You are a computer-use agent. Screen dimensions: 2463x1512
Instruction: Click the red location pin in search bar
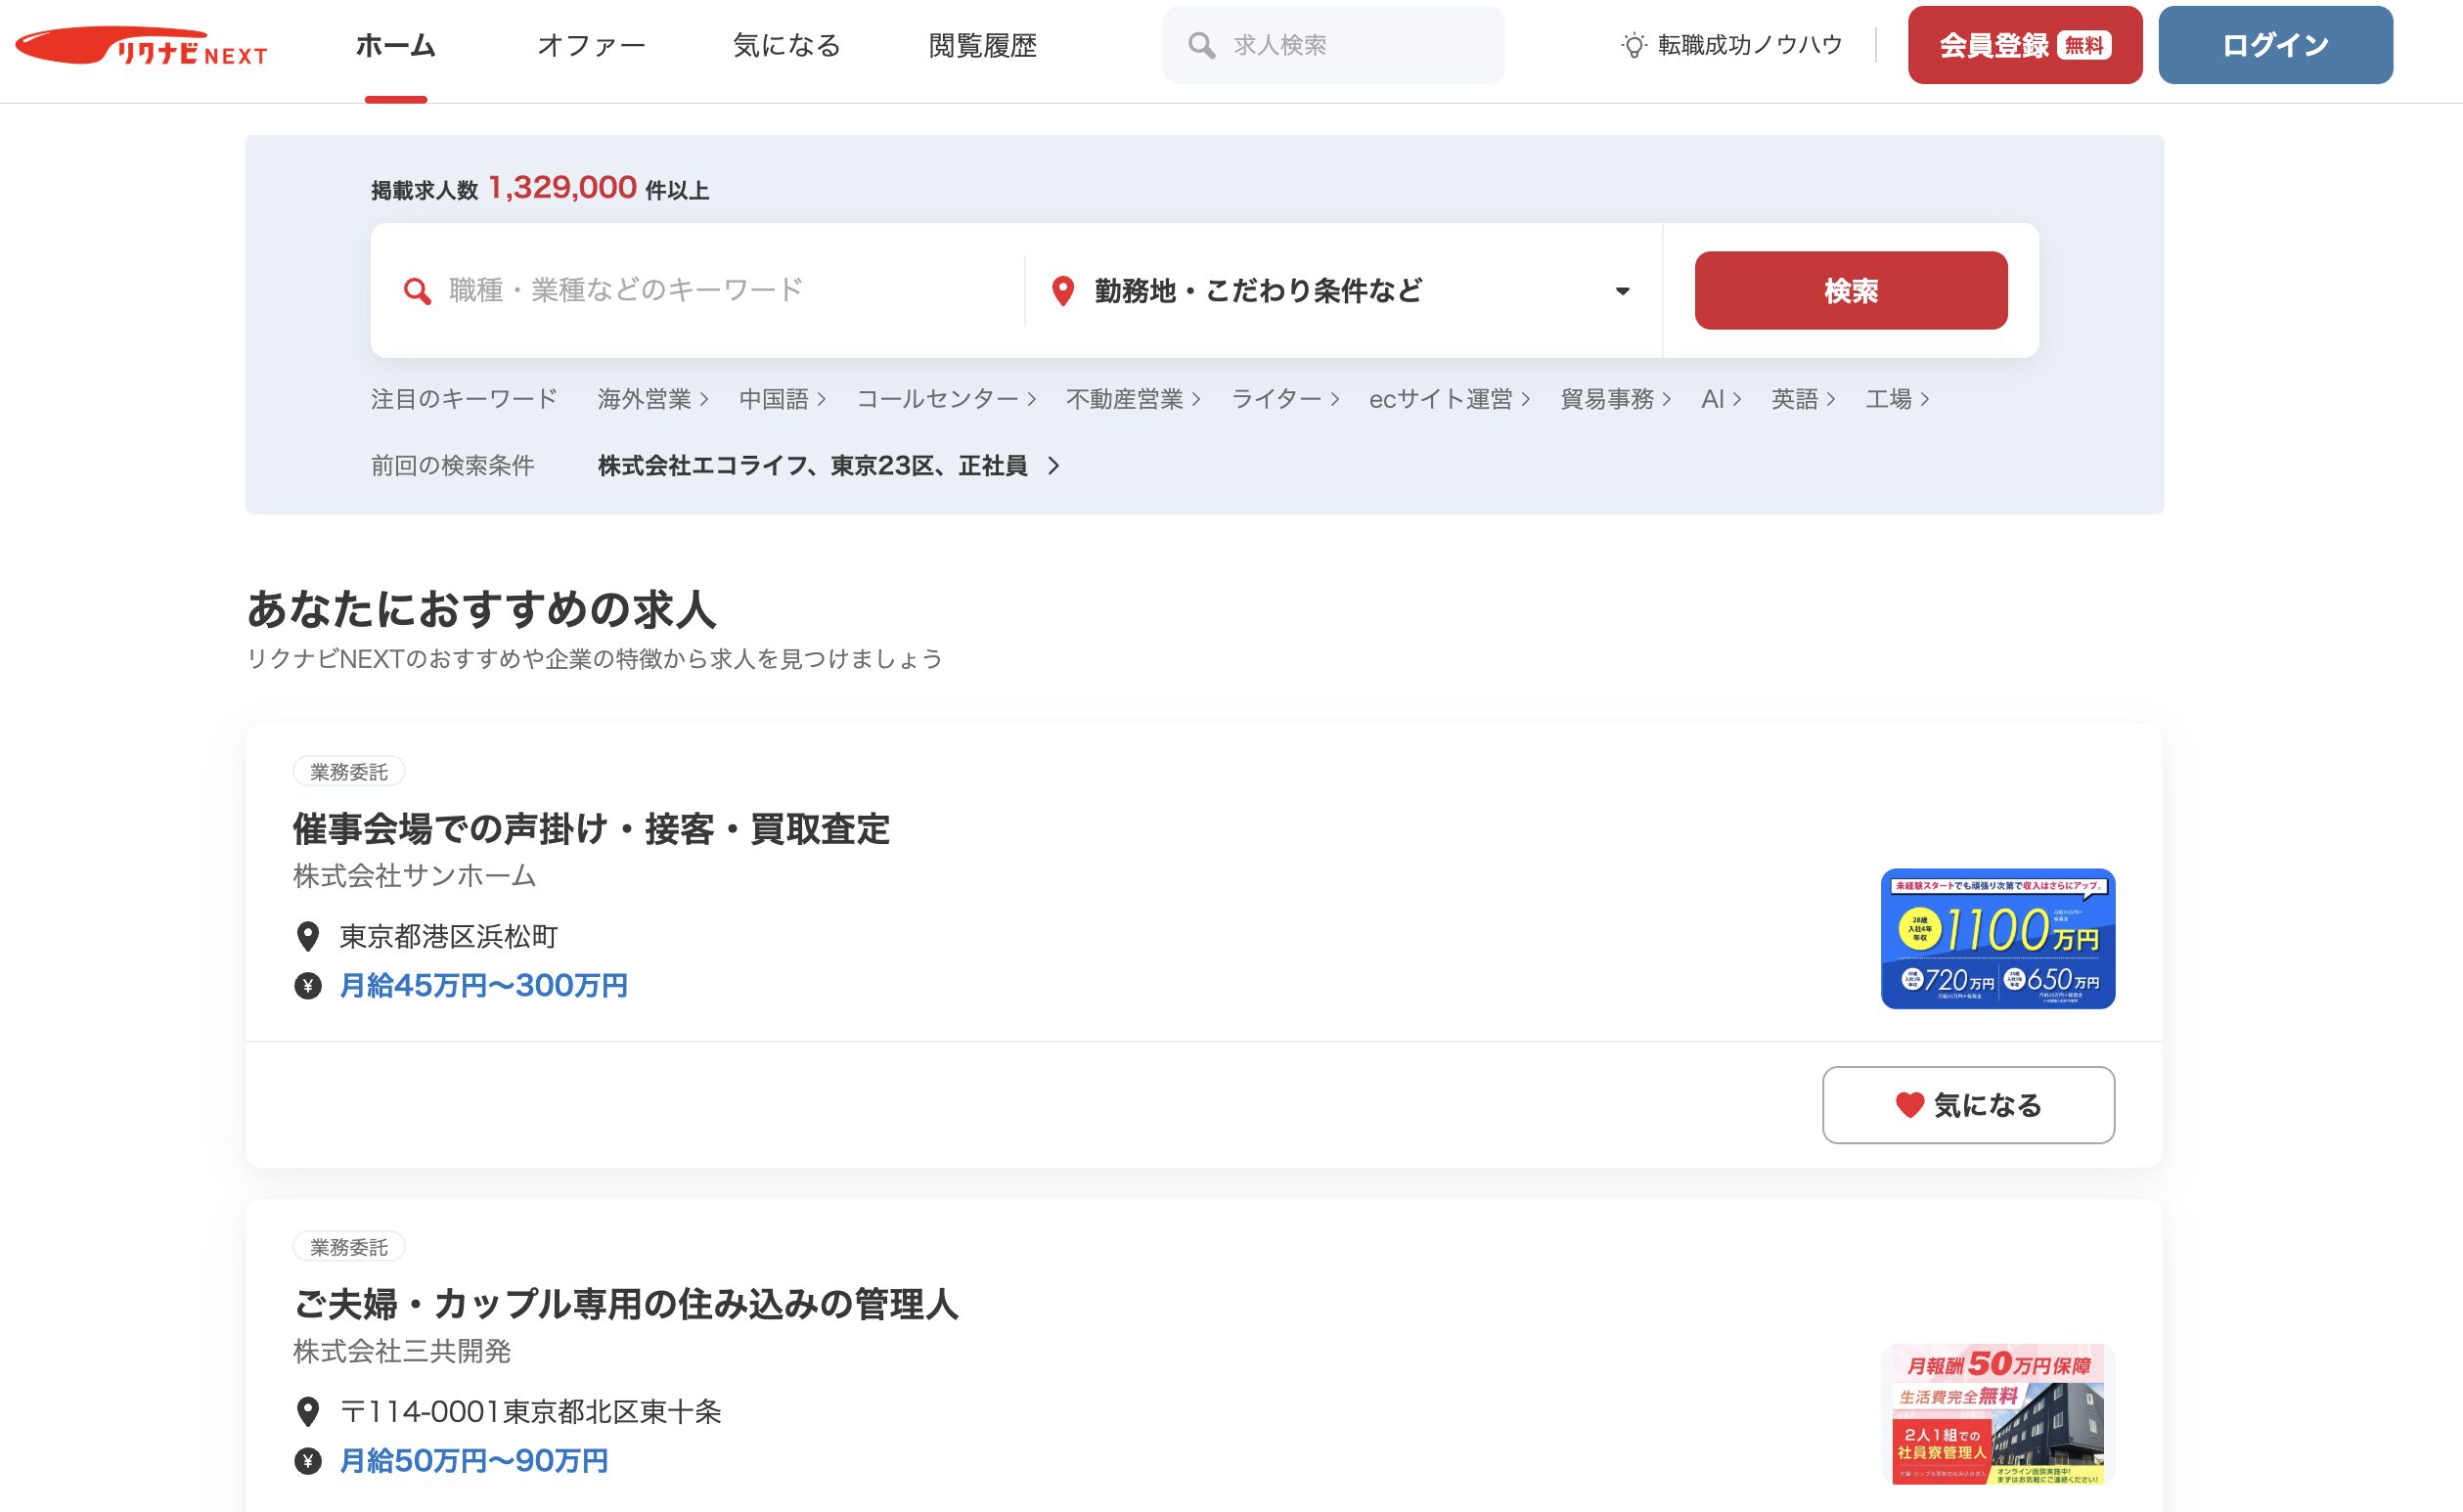coord(1063,291)
